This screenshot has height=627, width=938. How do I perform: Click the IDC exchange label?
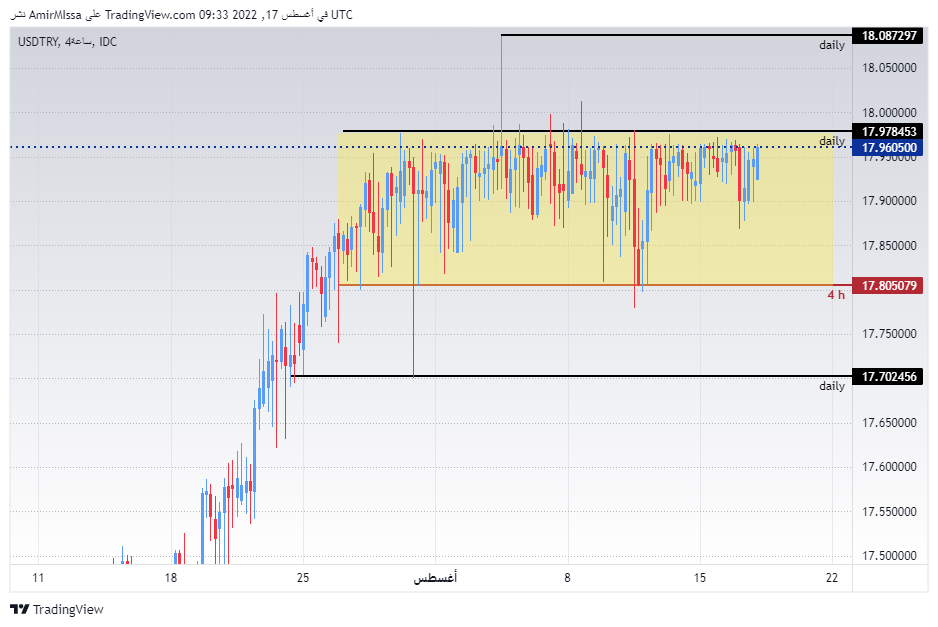(x=108, y=42)
